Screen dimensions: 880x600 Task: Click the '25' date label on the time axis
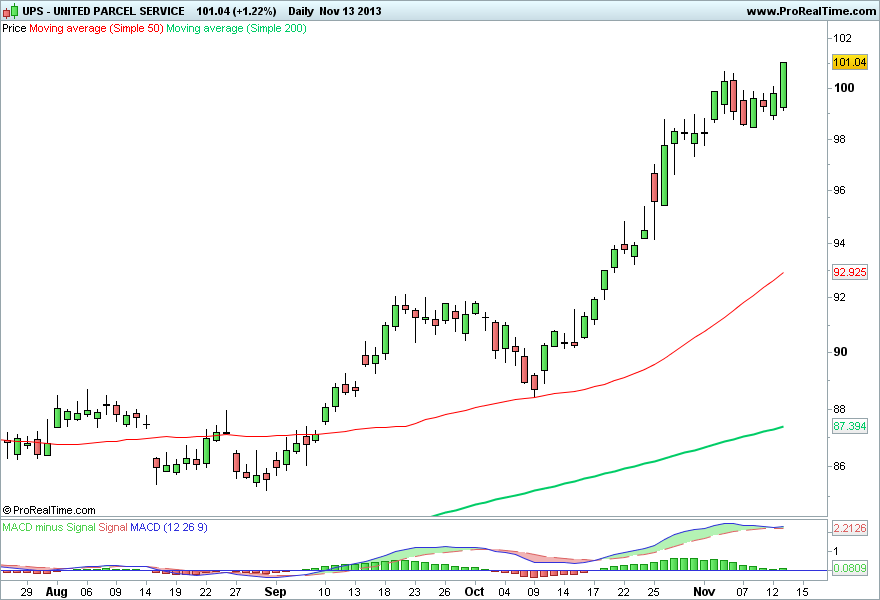[x=653, y=592]
